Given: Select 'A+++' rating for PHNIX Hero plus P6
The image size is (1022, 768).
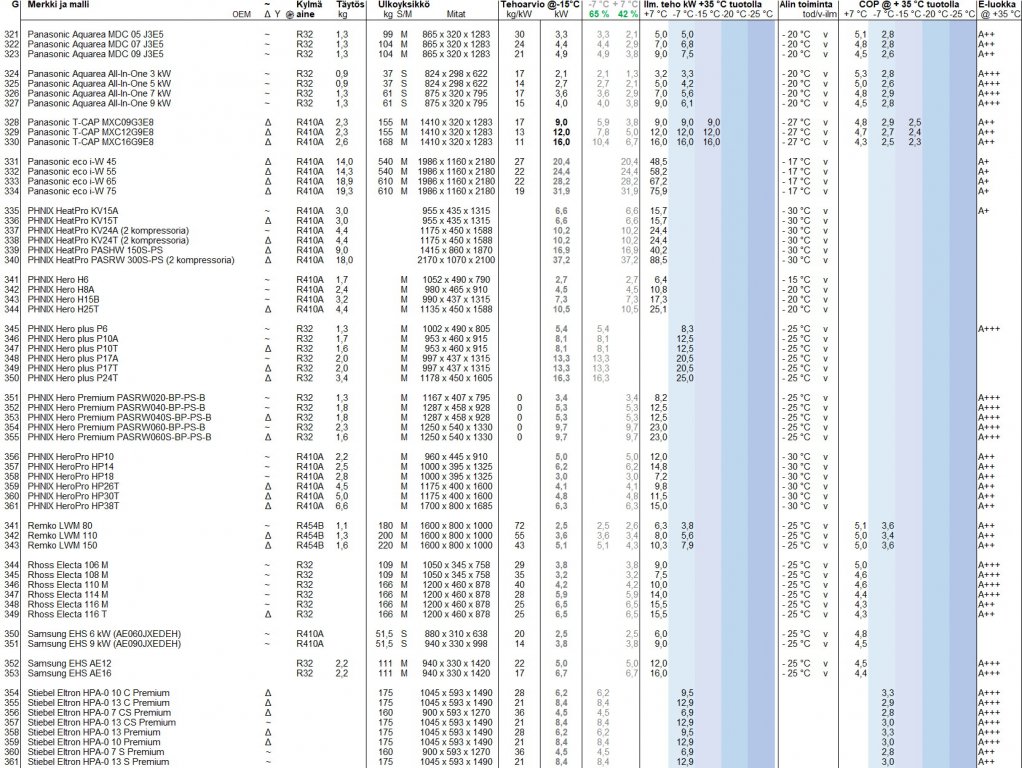Looking at the screenshot, I should click(x=989, y=329).
